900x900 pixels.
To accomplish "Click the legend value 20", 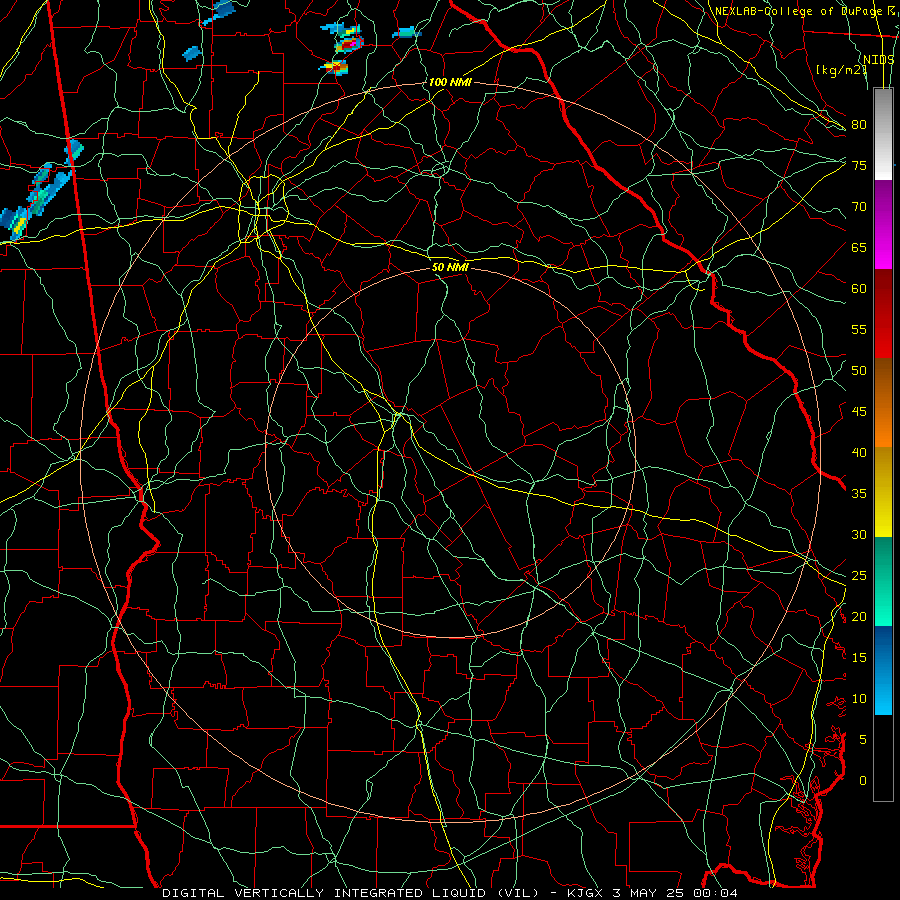I will click(x=859, y=616).
